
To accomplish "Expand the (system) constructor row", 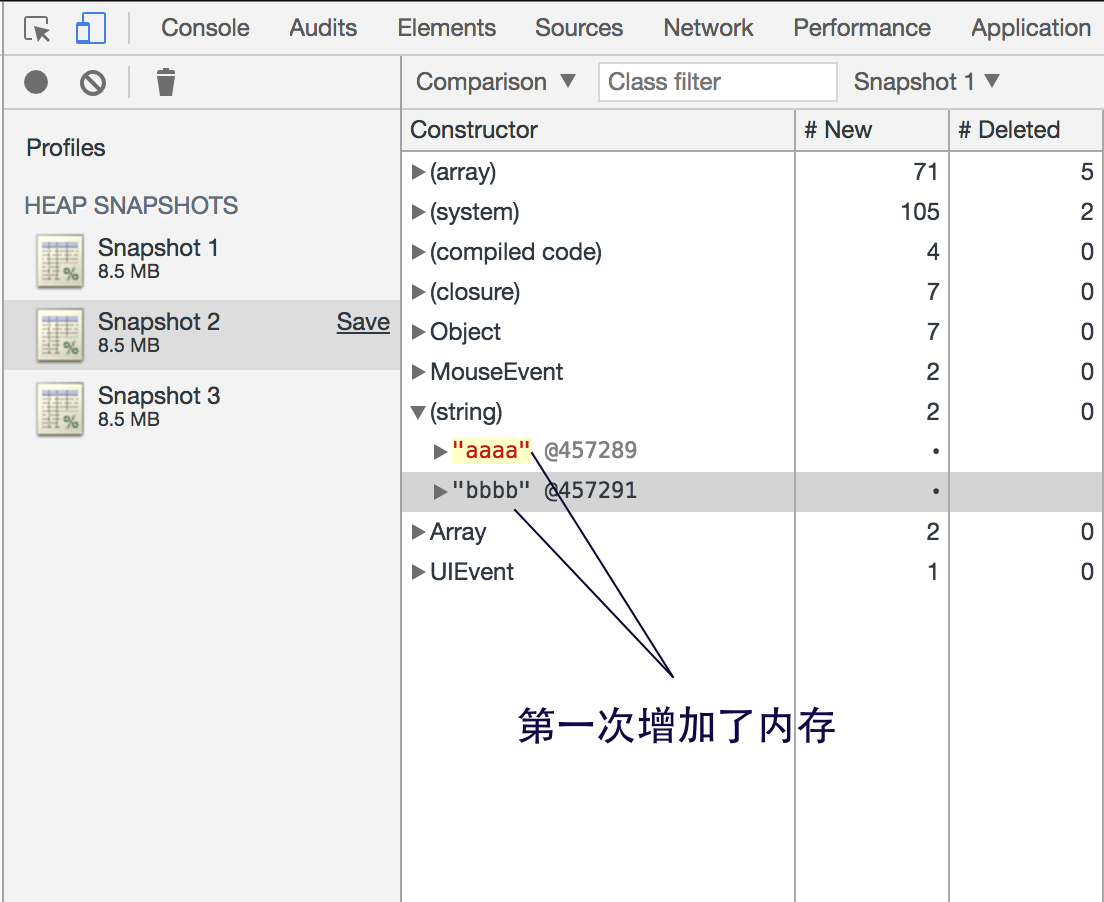I will pyautogui.click(x=418, y=212).
